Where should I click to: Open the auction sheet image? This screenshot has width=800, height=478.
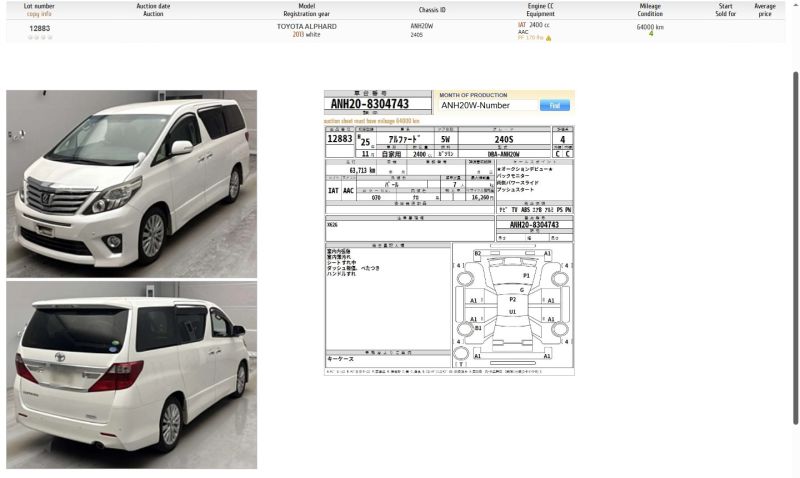pos(449,250)
